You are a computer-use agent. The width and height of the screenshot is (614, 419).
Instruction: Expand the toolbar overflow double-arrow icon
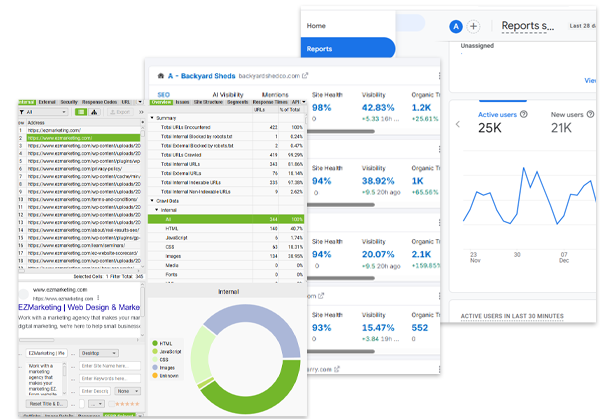(x=141, y=112)
